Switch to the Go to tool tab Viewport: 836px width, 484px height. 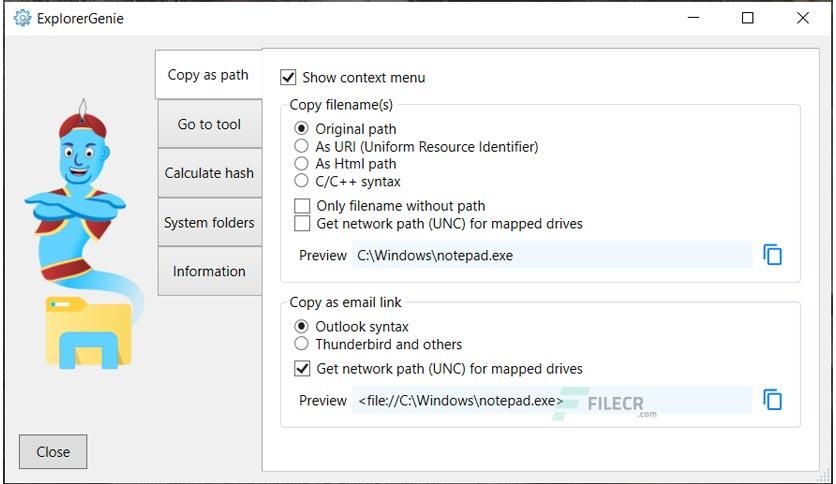pyautogui.click(x=210, y=124)
